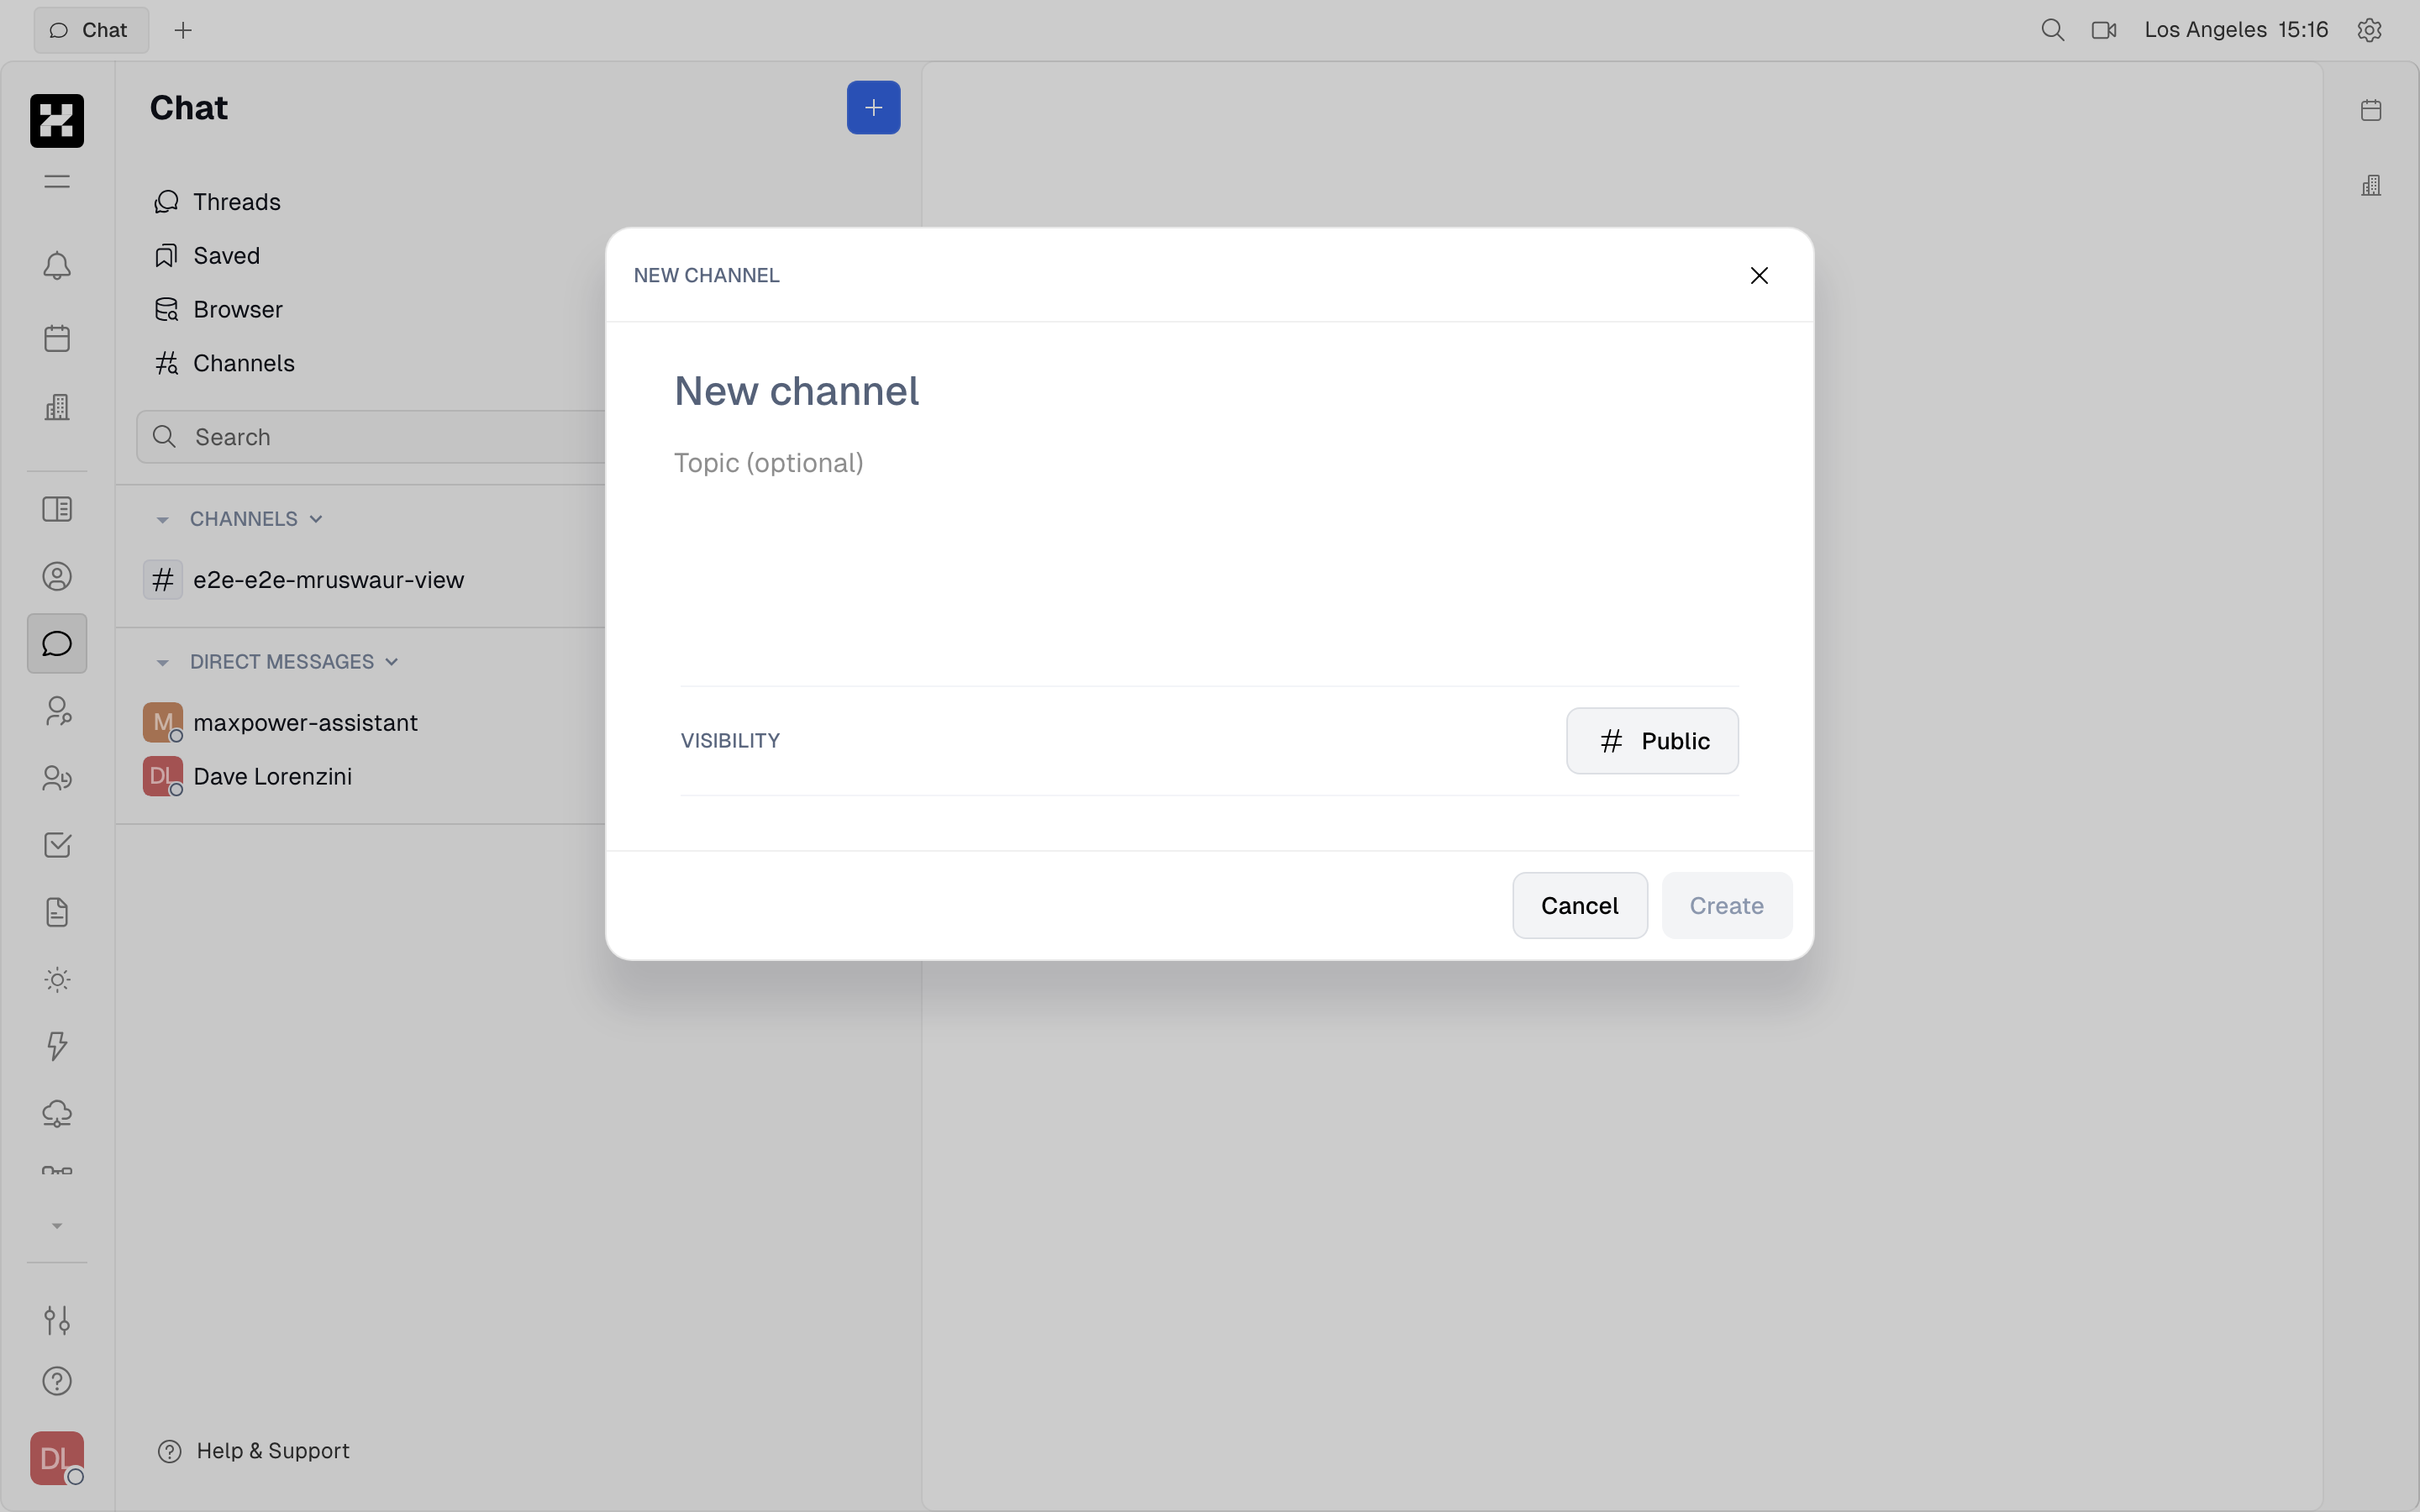Collapse the CHANNELS section triangle
Image resolution: width=2420 pixels, height=1512 pixels.
162,519
